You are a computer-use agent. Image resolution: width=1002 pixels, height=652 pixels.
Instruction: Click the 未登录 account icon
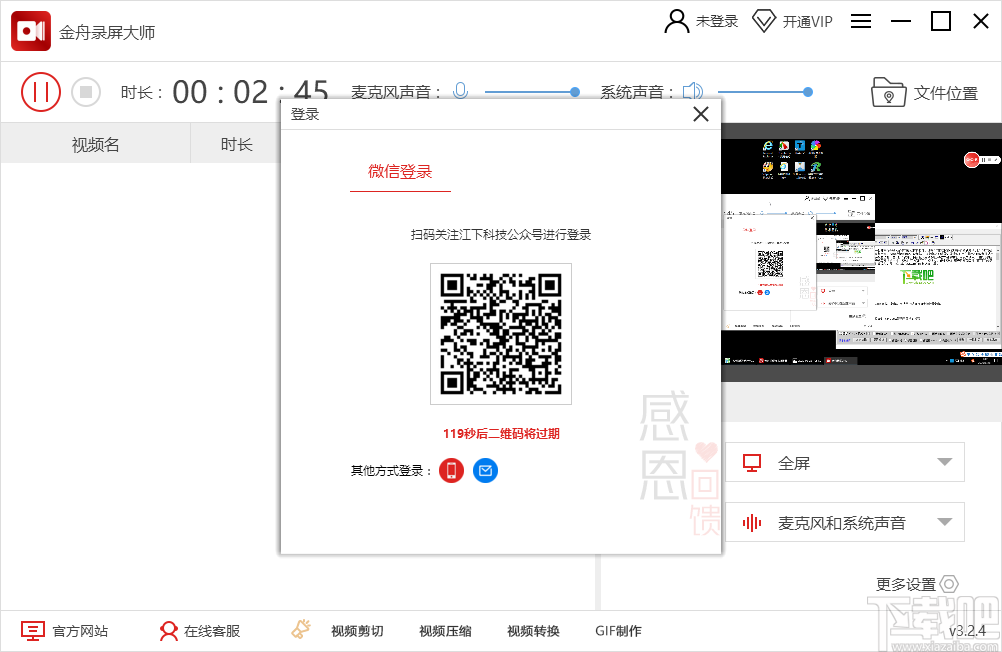pos(675,20)
